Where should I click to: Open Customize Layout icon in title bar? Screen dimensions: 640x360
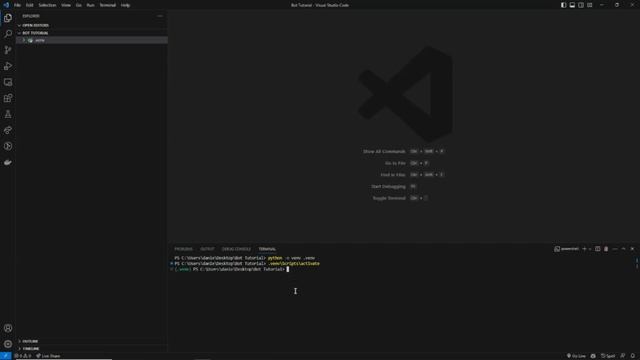pos(590,5)
